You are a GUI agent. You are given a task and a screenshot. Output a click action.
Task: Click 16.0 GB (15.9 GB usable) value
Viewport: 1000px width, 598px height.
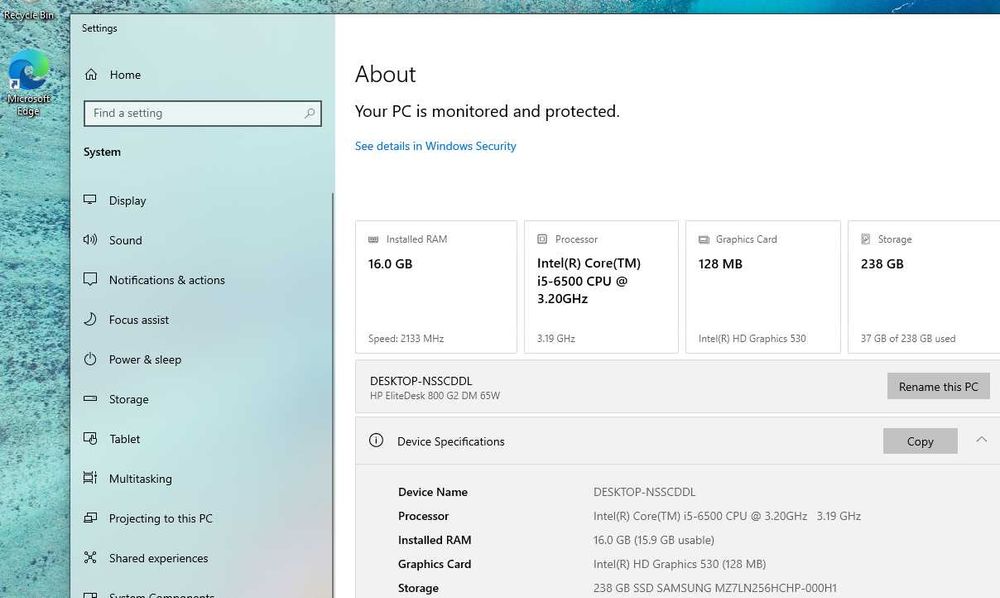pos(654,540)
